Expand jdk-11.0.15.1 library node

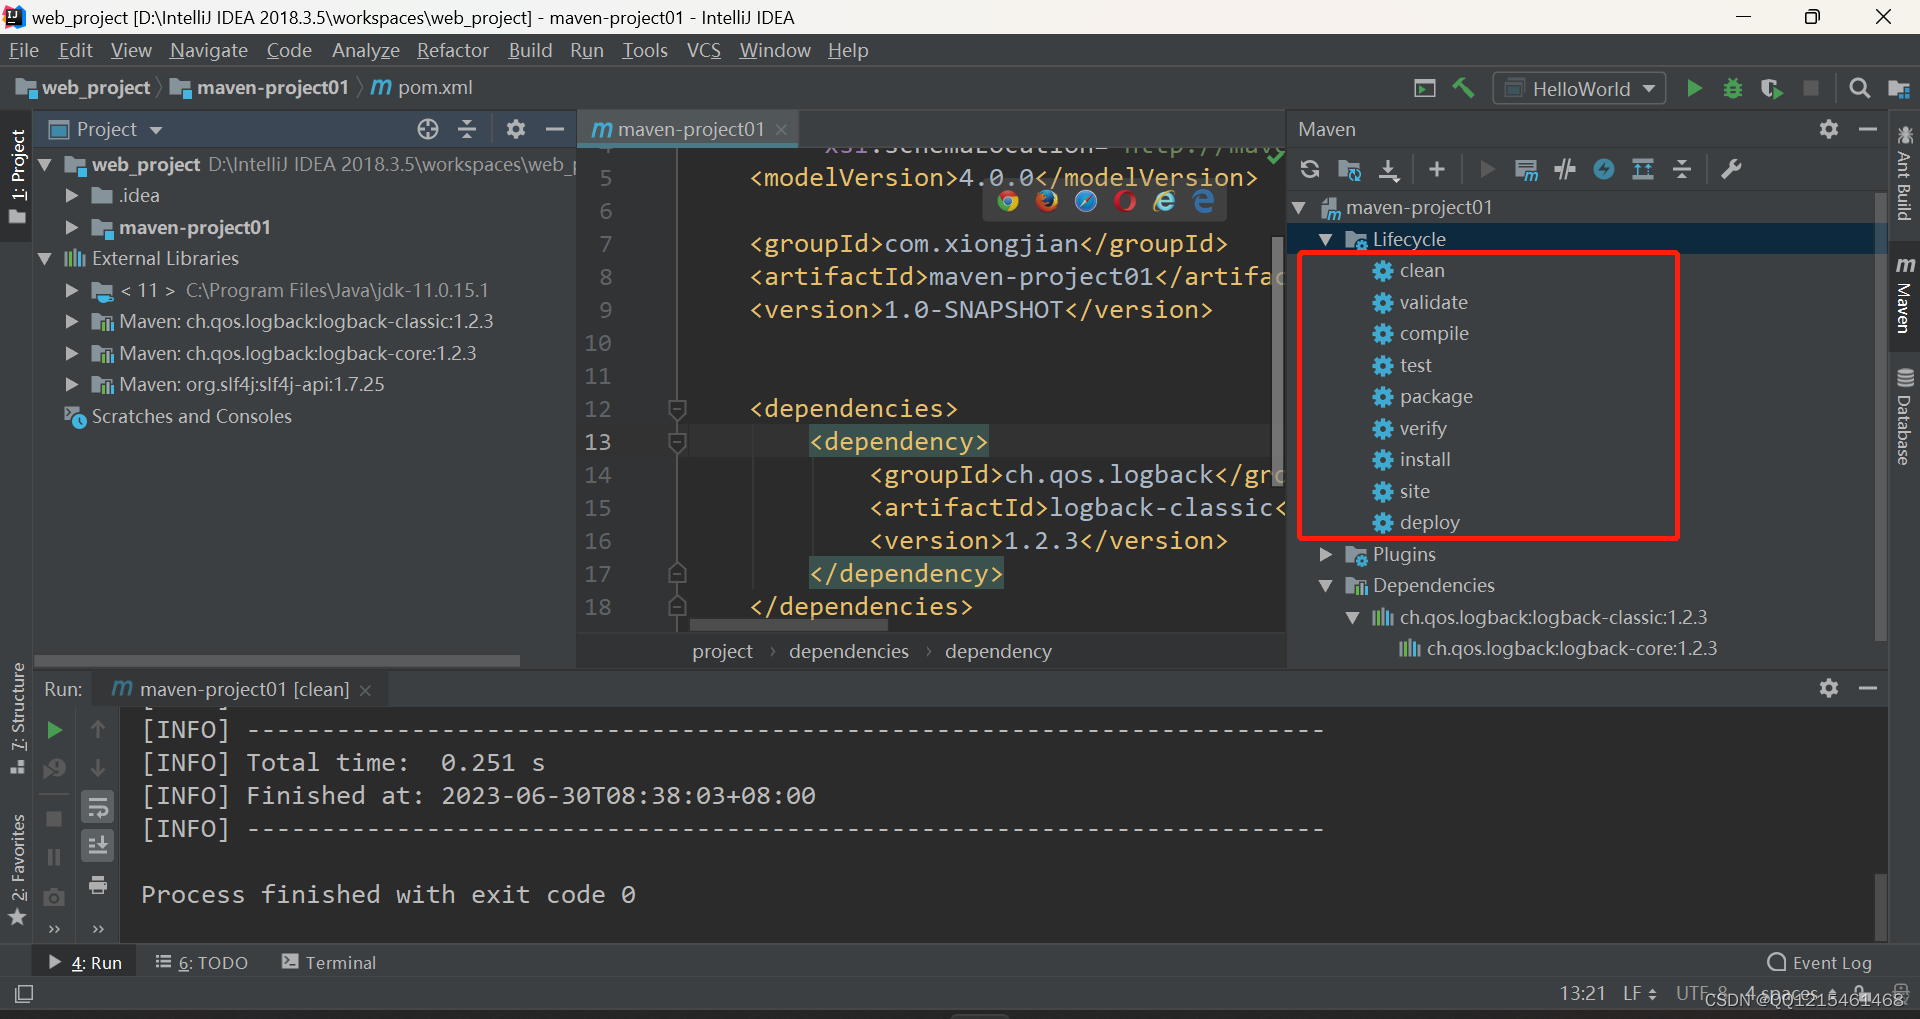pos(72,290)
